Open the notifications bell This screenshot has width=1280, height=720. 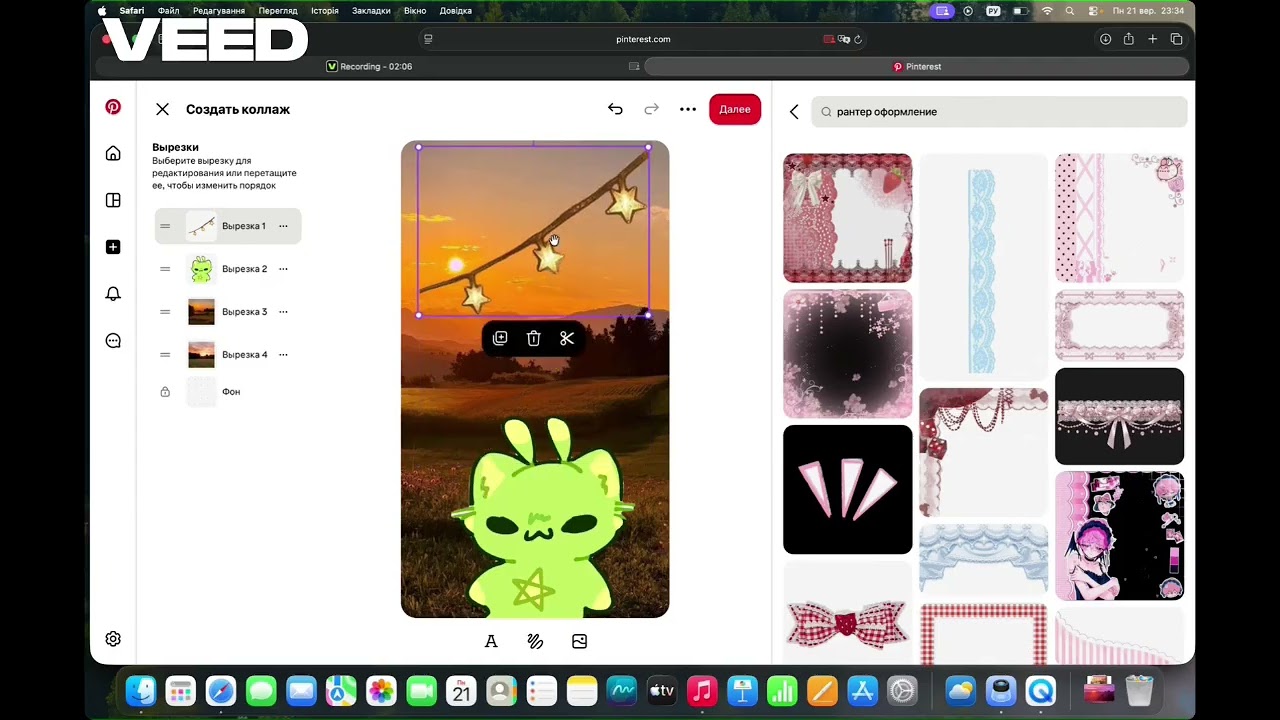[x=113, y=293]
